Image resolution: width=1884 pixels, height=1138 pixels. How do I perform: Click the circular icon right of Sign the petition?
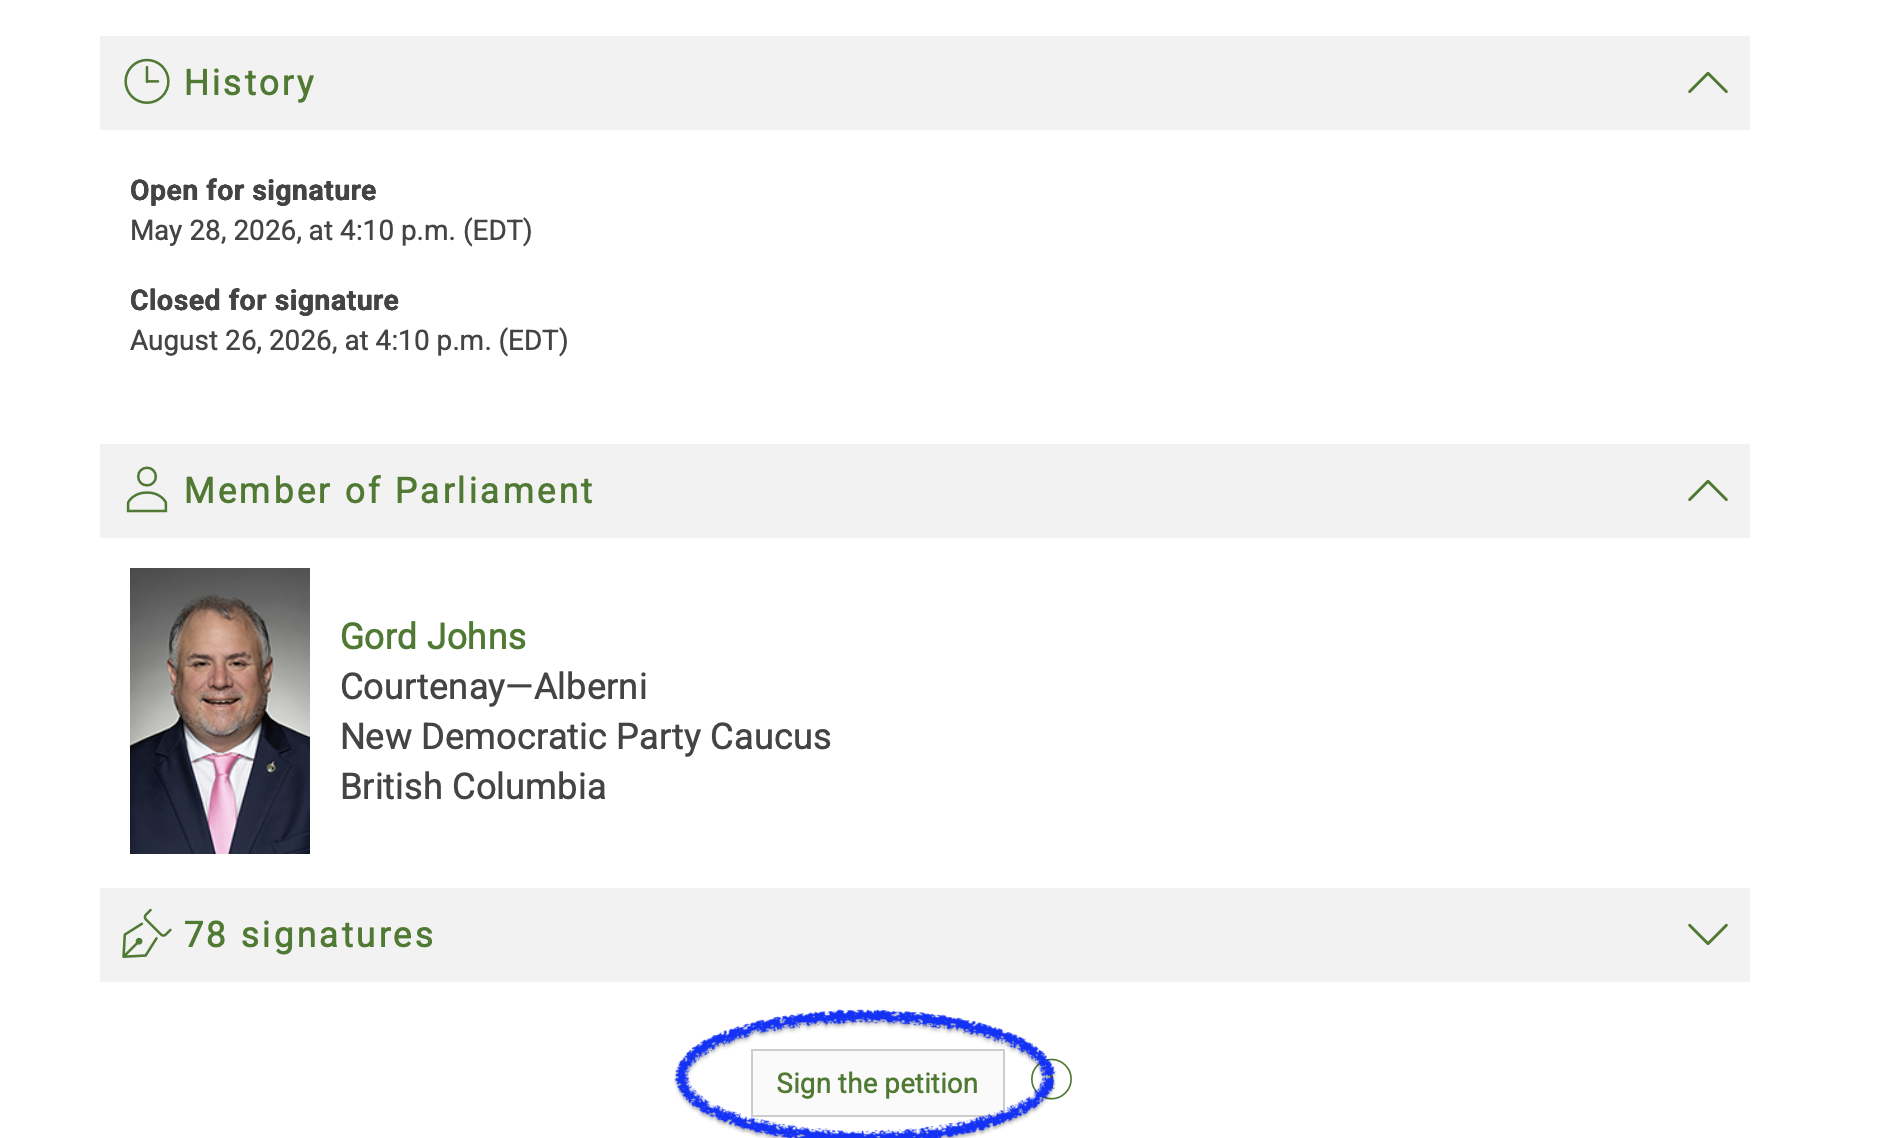click(1052, 1080)
